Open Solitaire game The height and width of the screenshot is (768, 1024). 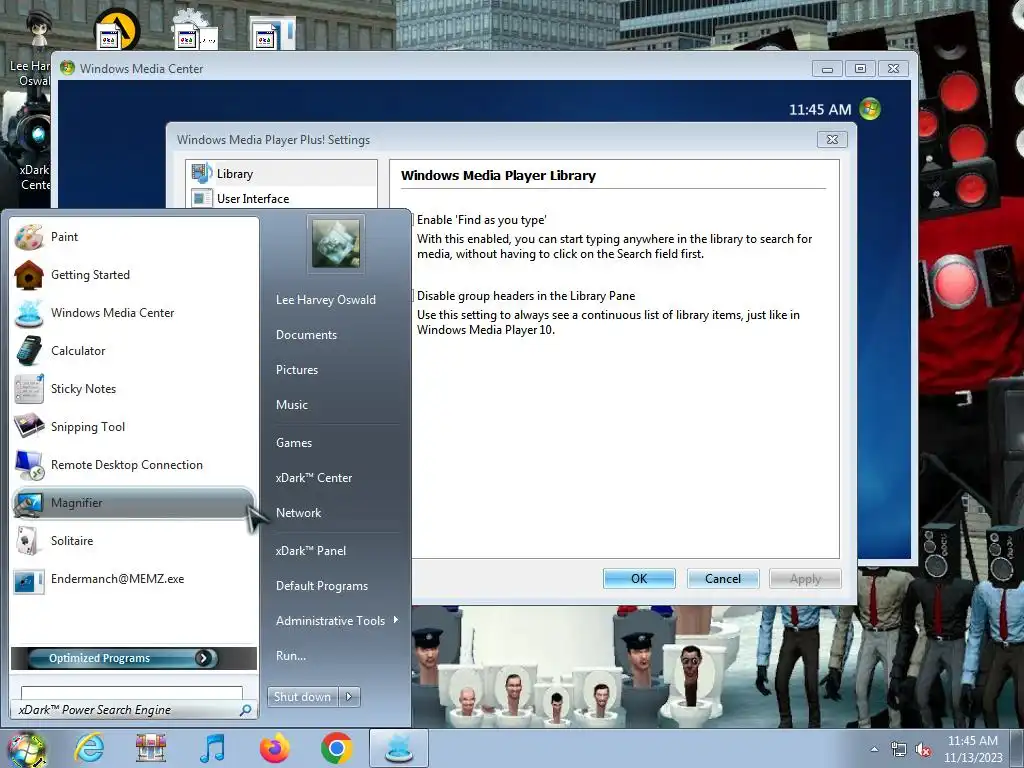pos(134,541)
